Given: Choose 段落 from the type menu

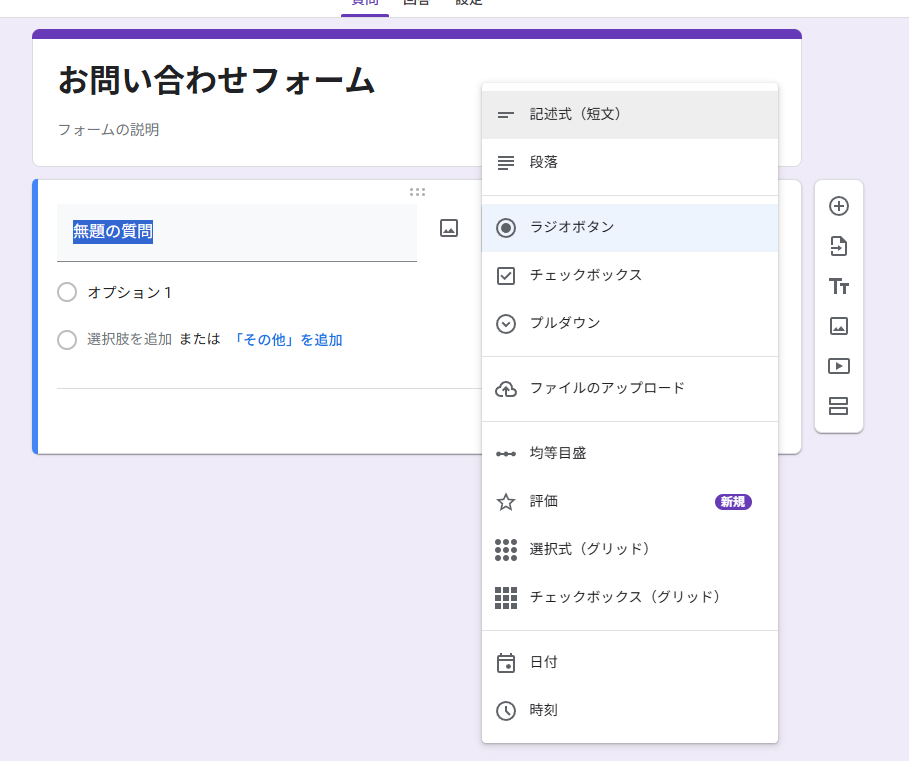Looking at the screenshot, I should coord(630,162).
